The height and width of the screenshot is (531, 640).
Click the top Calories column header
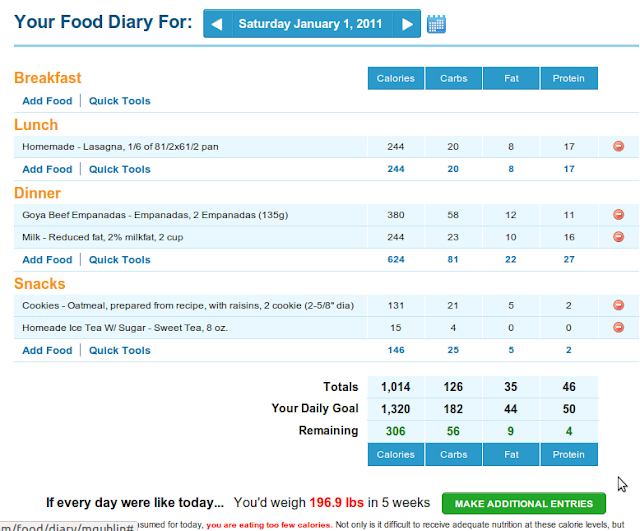[396, 78]
